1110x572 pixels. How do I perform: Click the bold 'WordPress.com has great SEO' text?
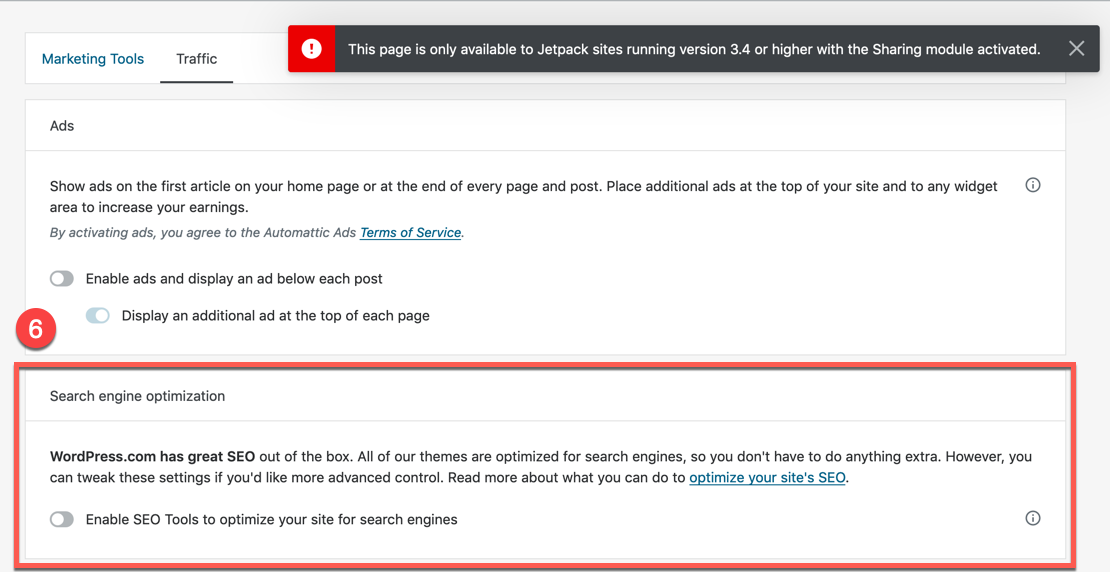150,457
